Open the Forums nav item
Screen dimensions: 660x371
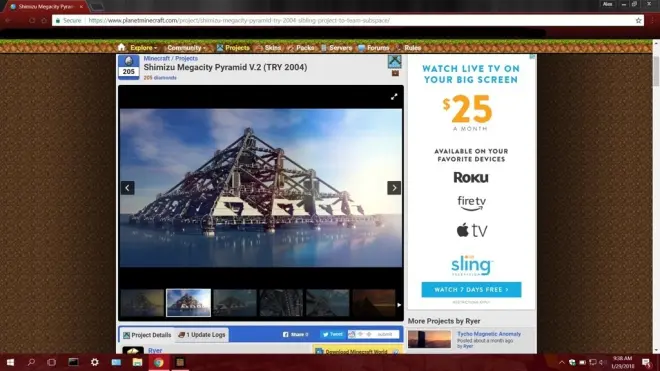point(374,48)
